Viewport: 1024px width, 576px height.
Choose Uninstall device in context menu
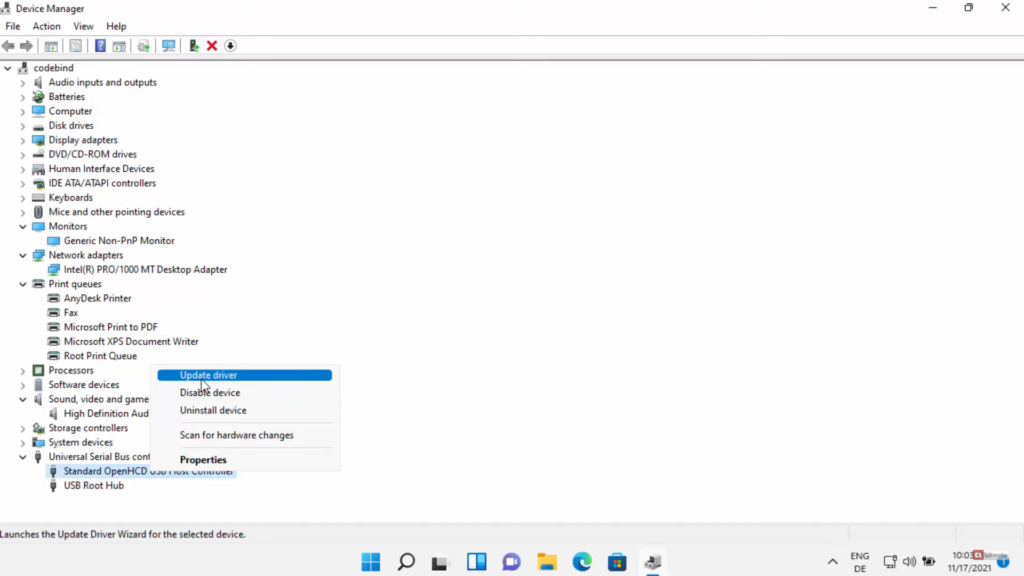point(244,410)
